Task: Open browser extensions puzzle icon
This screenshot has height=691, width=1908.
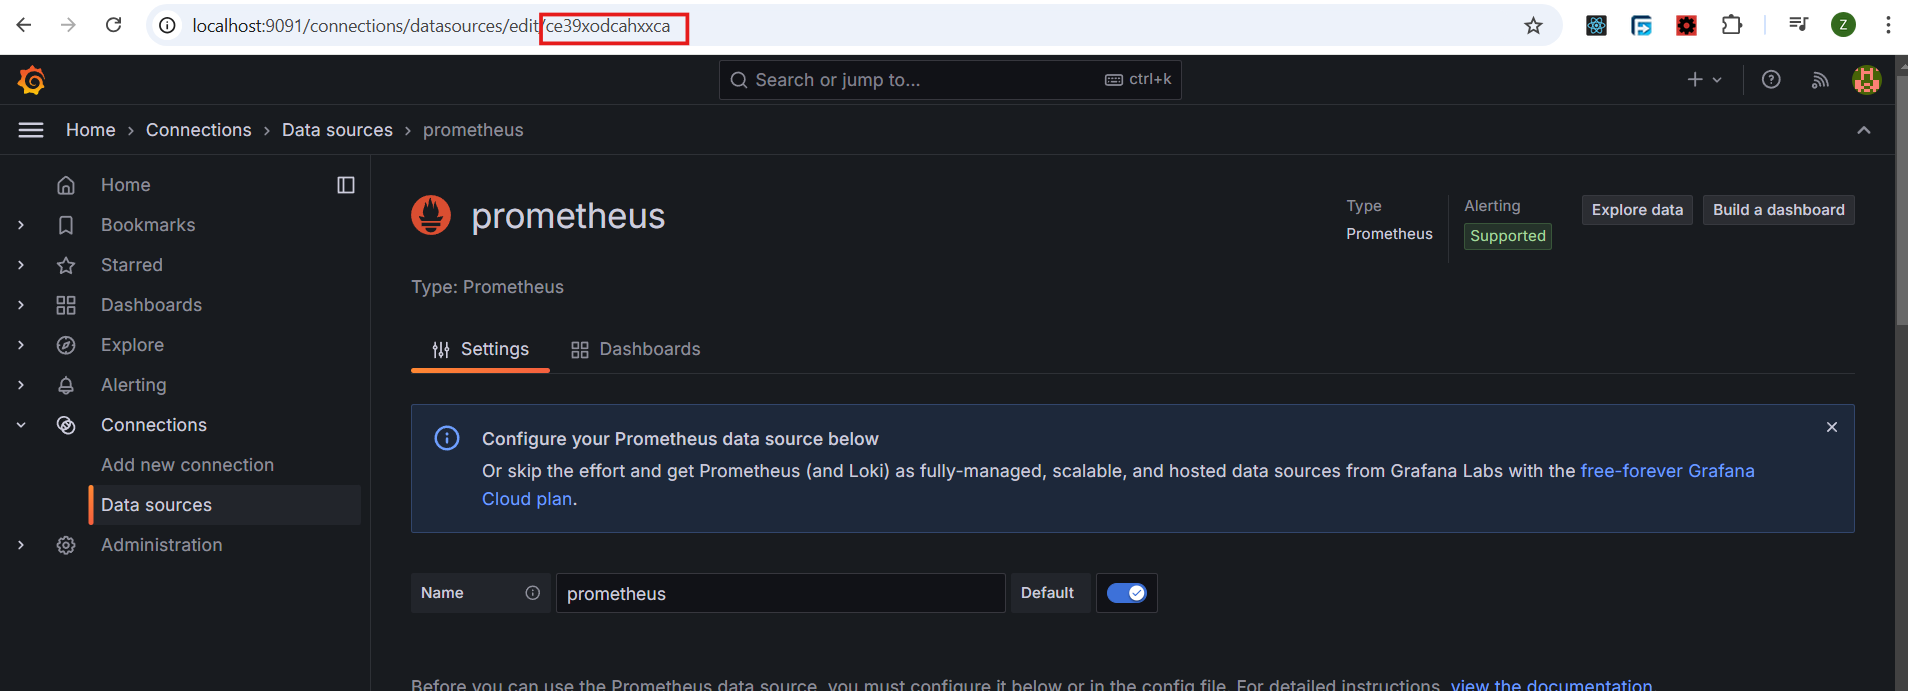Action: (x=1732, y=26)
